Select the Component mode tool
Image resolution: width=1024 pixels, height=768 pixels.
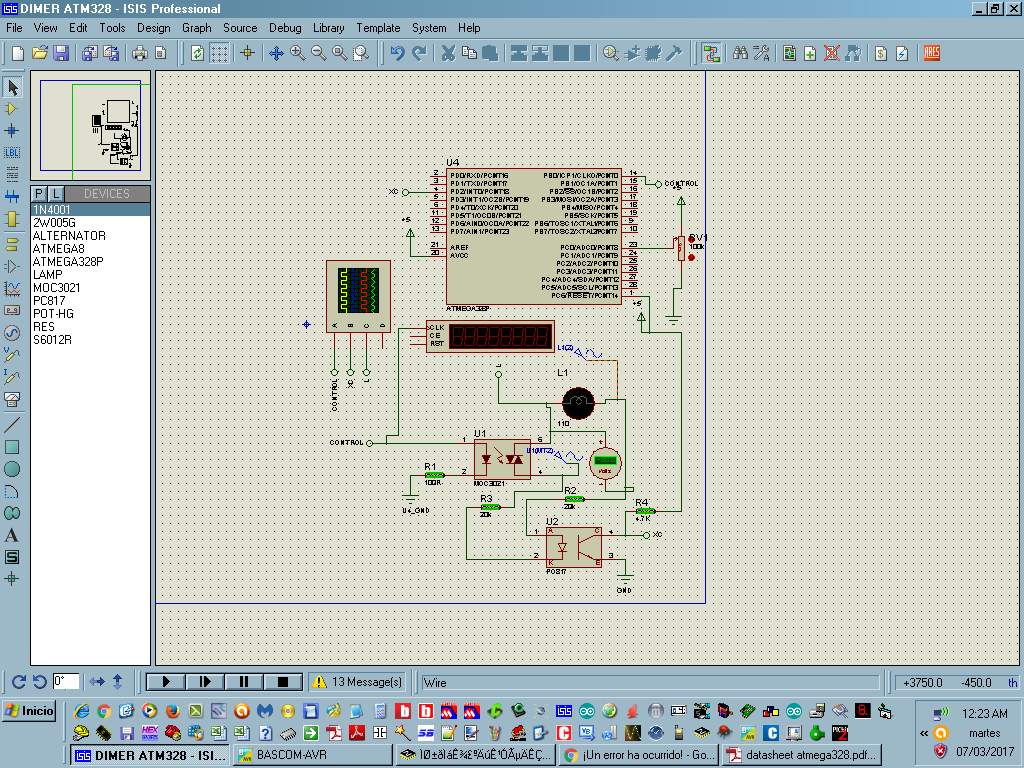(12, 109)
